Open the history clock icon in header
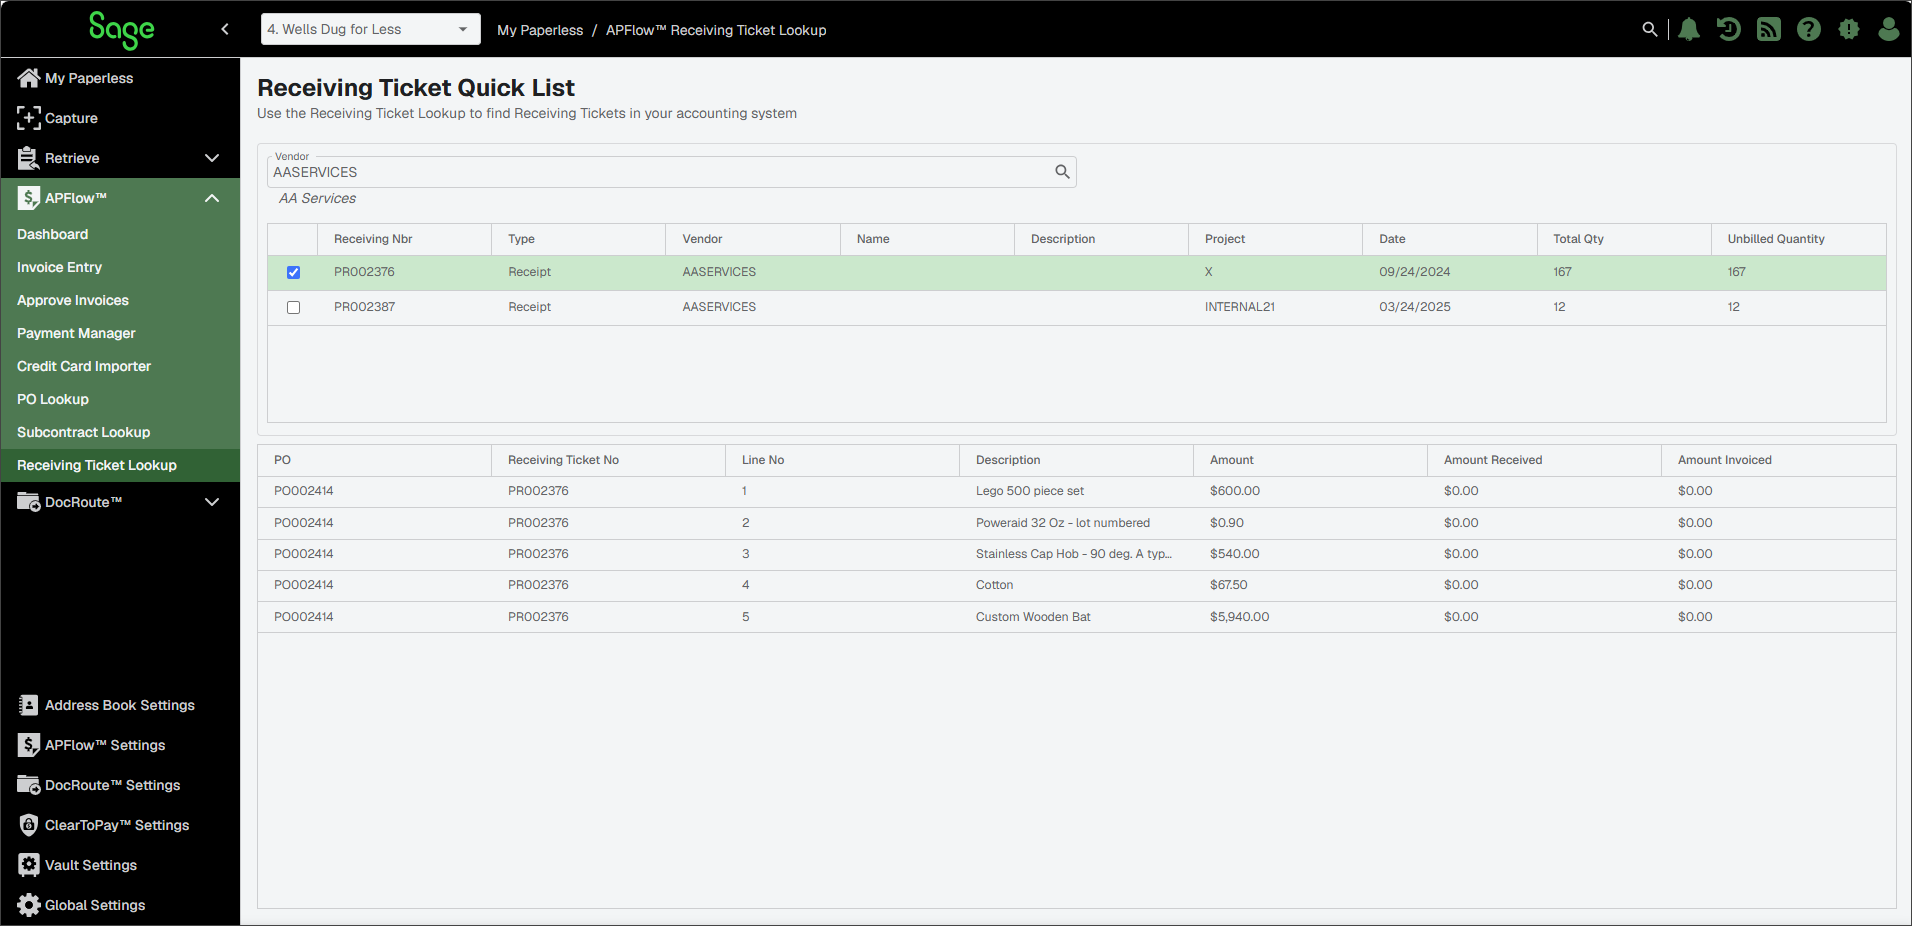Image resolution: width=1912 pixels, height=926 pixels. coord(1729,30)
